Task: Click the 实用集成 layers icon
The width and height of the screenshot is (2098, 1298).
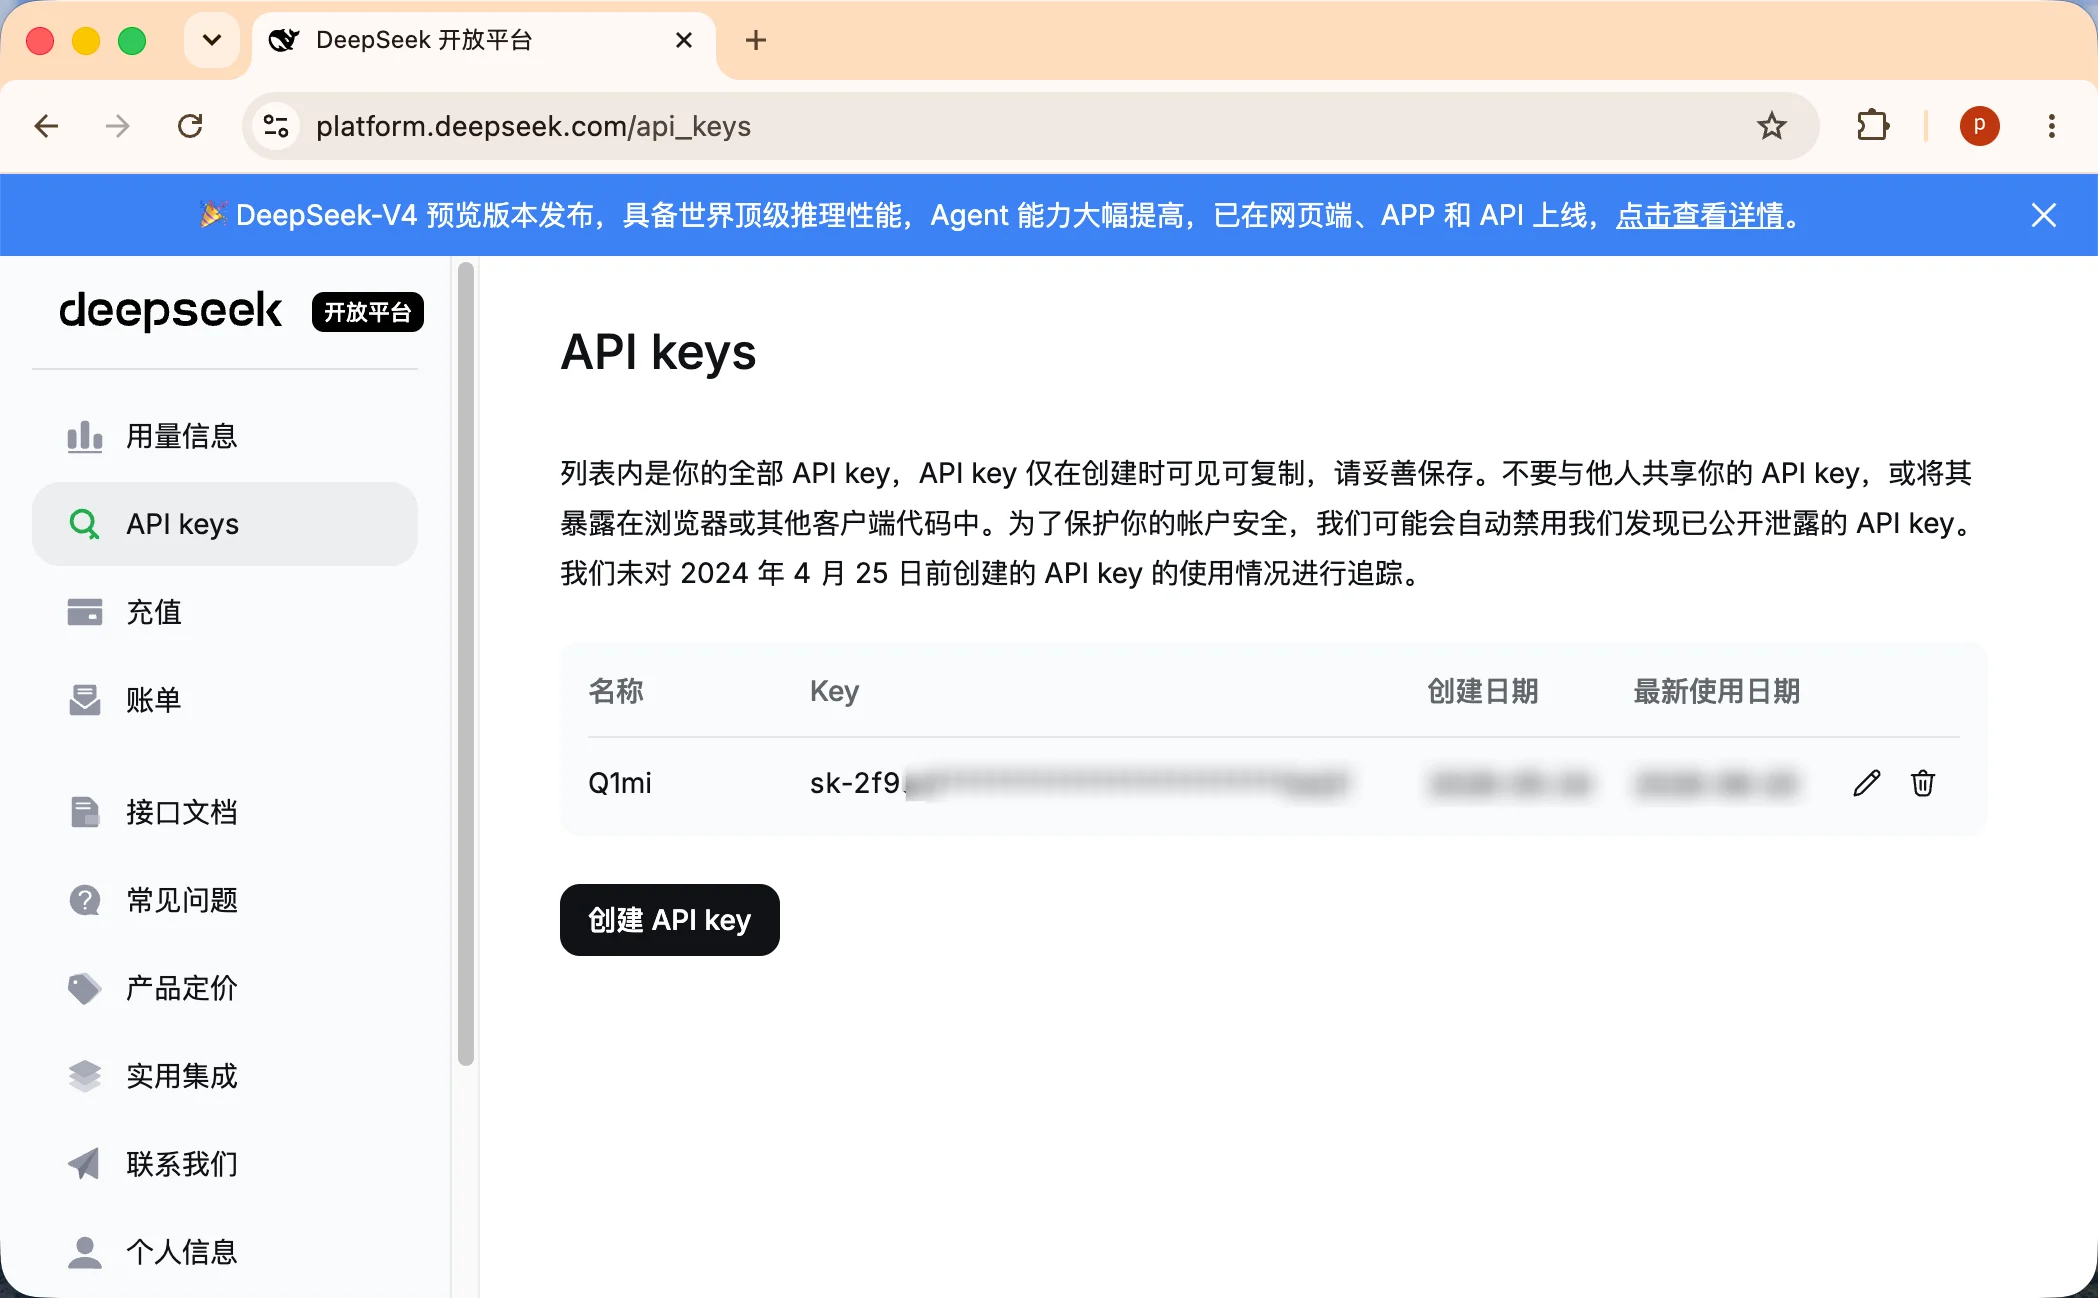Action: pos(85,1076)
